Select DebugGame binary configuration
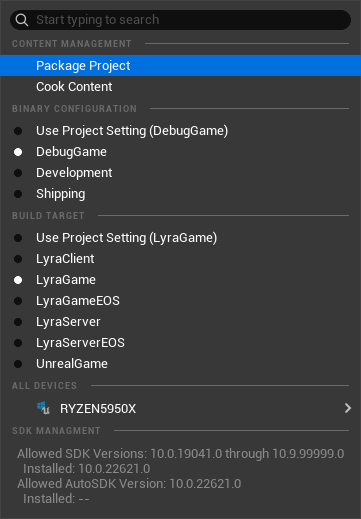Image resolution: width=361 pixels, height=519 pixels. pyautogui.click(x=180, y=152)
